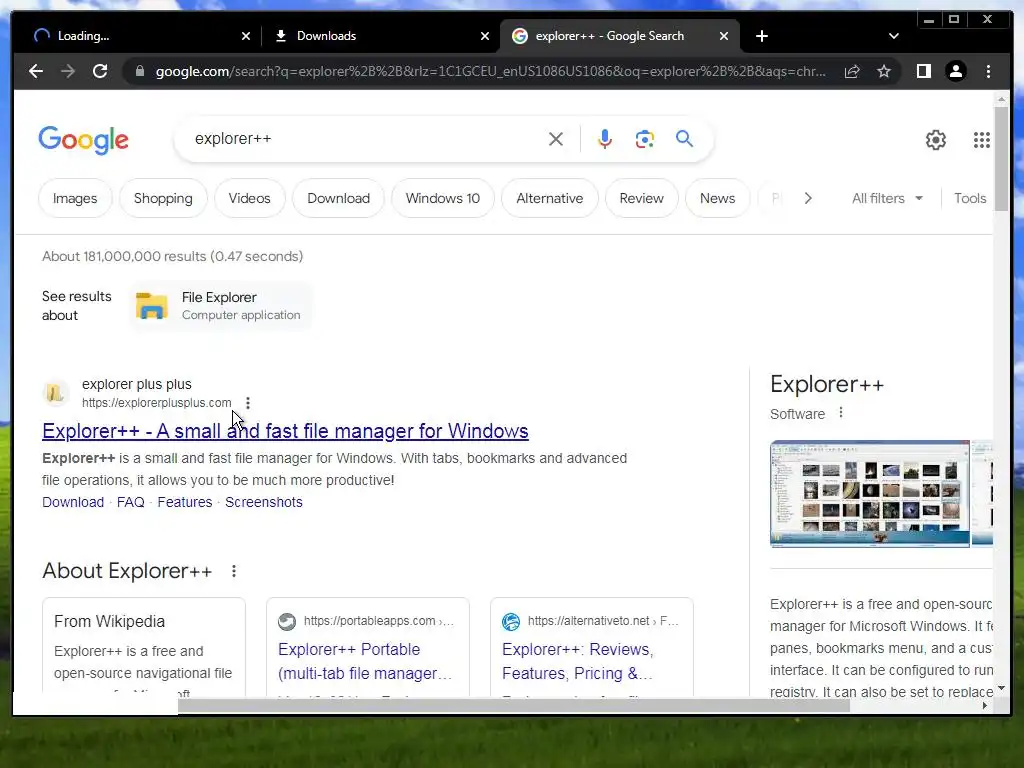Open the Features sitelink
Image resolution: width=1024 pixels, height=768 pixels.
pos(185,502)
